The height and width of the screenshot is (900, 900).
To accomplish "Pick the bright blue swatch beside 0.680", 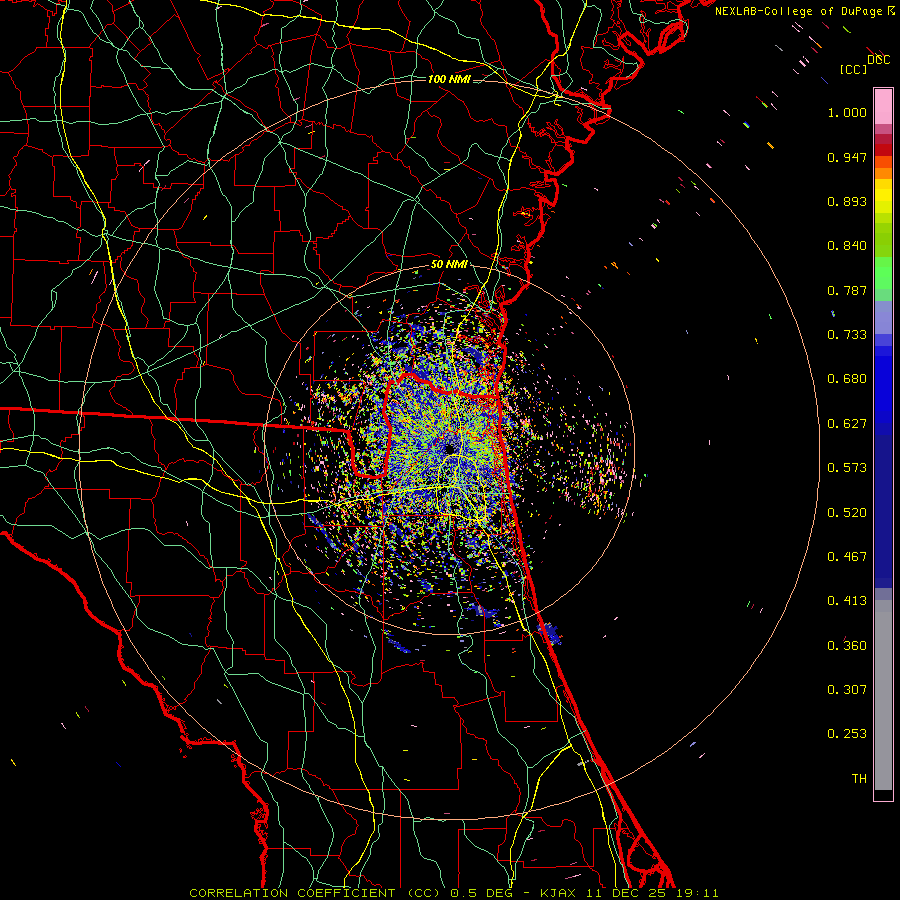I will tap(883, 383).
